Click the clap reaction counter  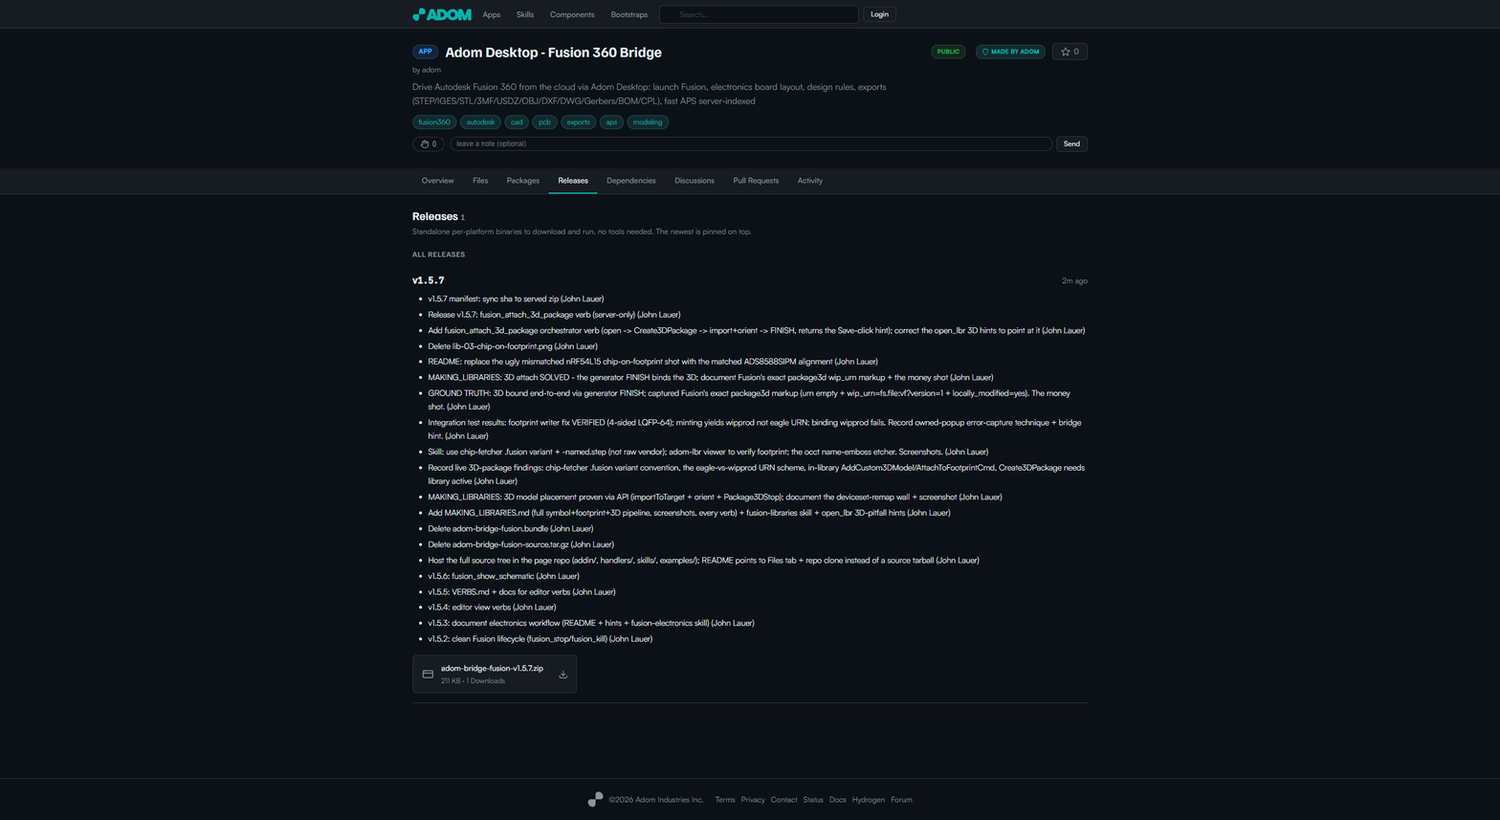(x=428, y=144)
